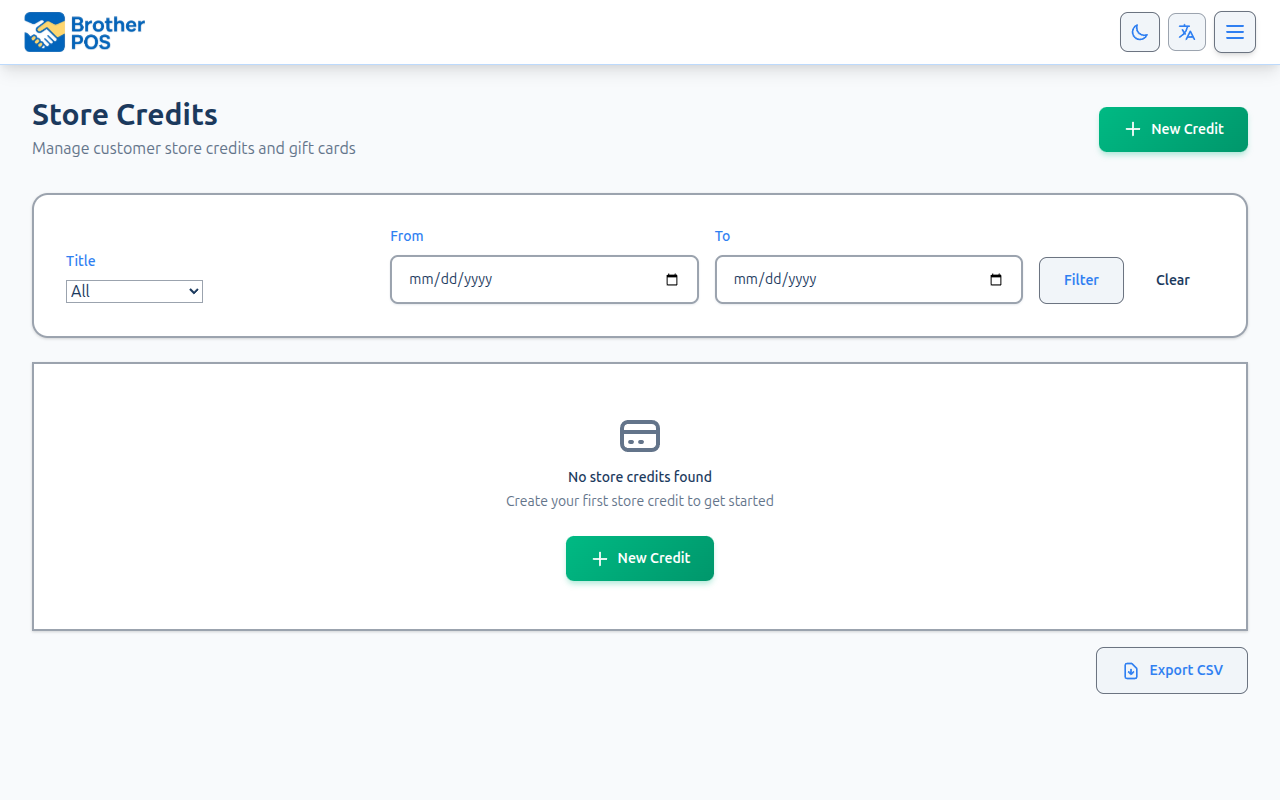Apply filters with the Filter button
Screen dimensions: 1280x800
point(1081,280)
